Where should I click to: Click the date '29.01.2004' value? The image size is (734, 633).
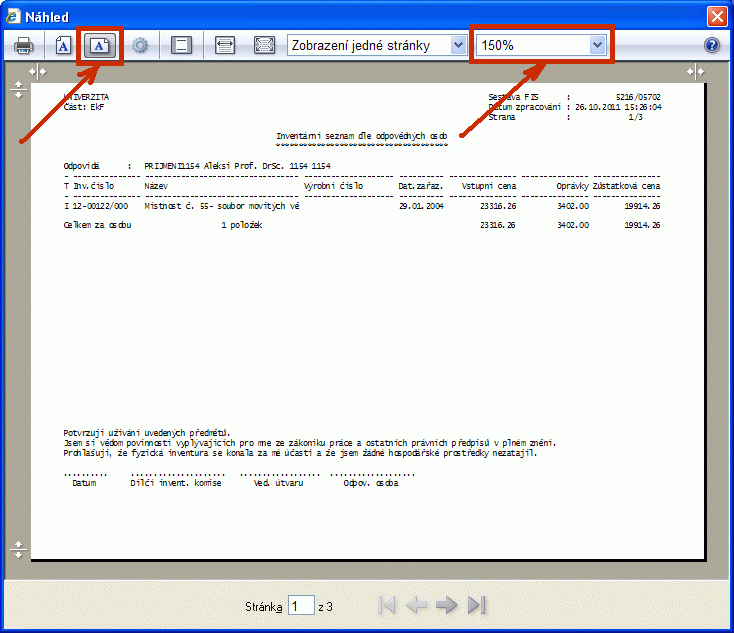click(x=421, y=206)
